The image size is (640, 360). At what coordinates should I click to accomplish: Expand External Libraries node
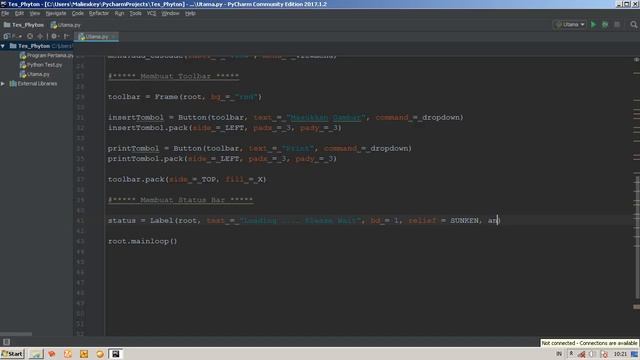(3, 84)
